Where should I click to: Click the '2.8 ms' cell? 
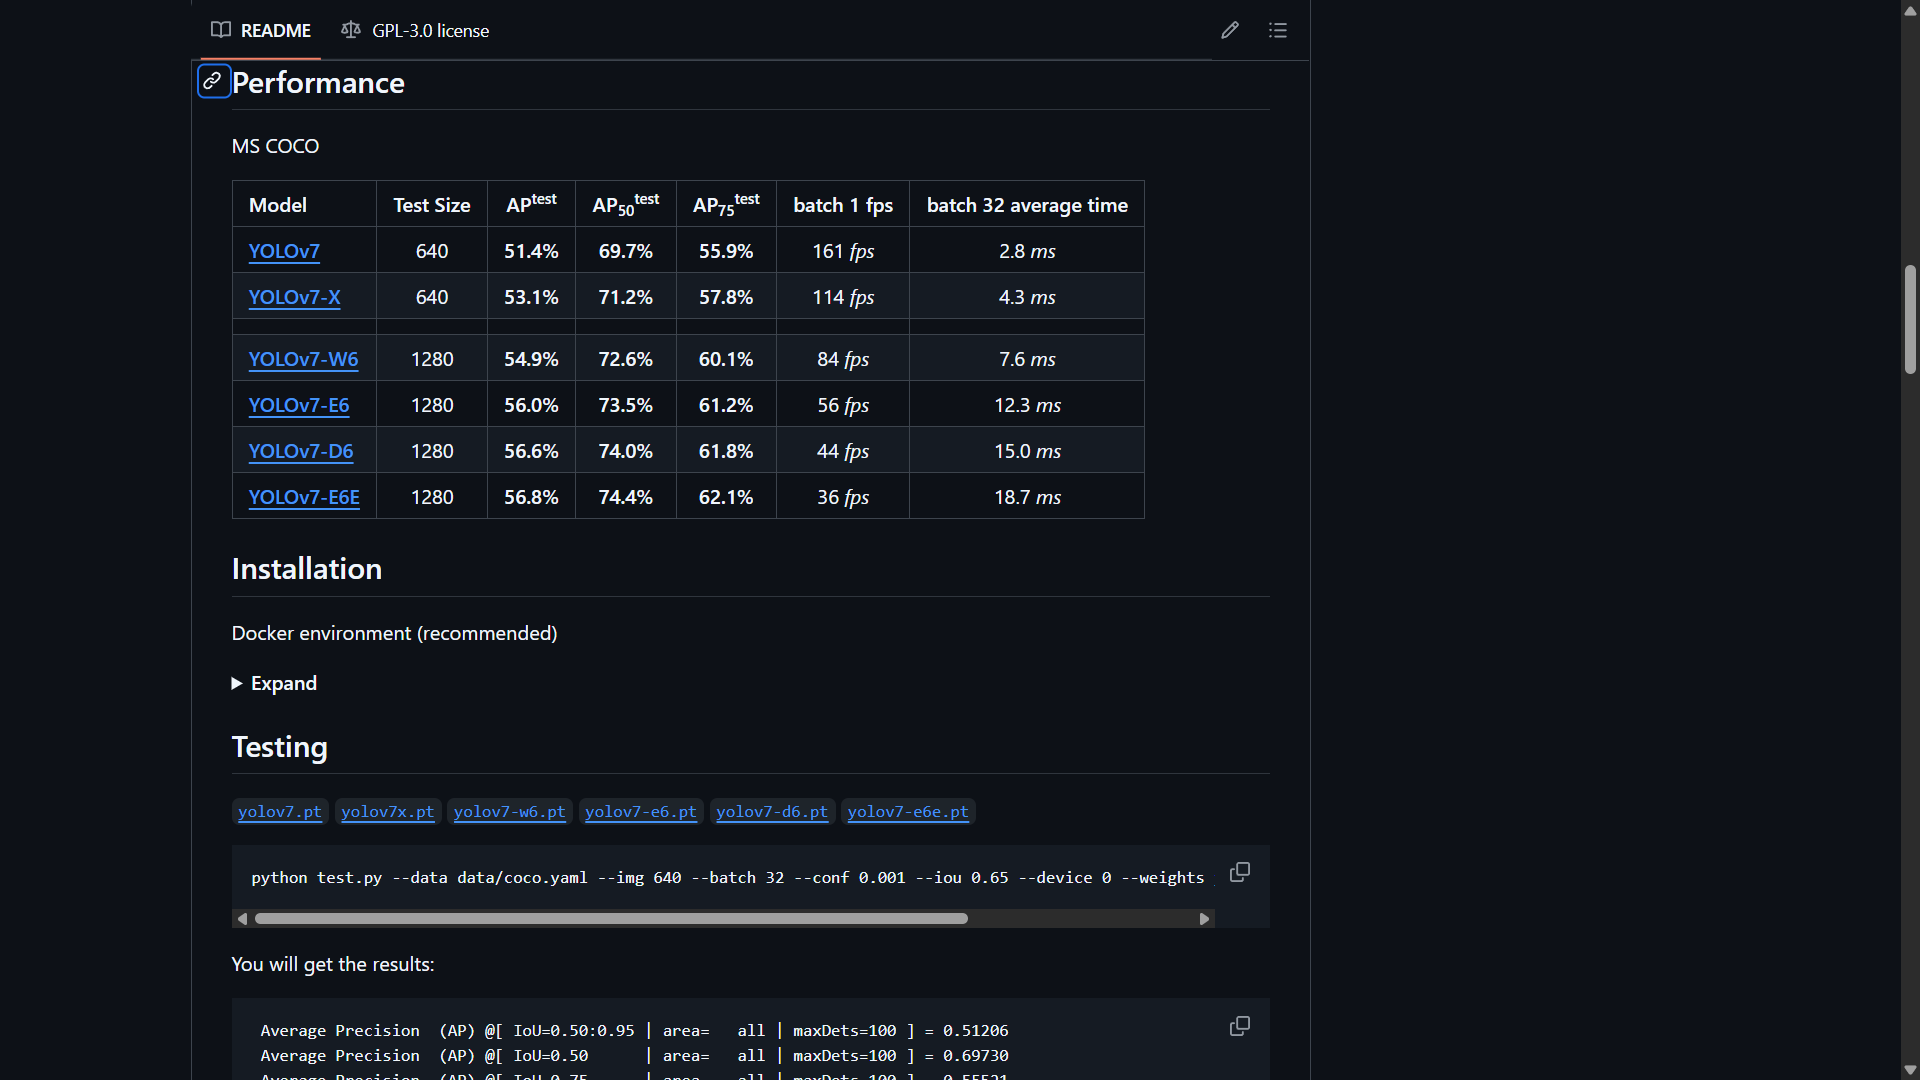point(1027,251)
